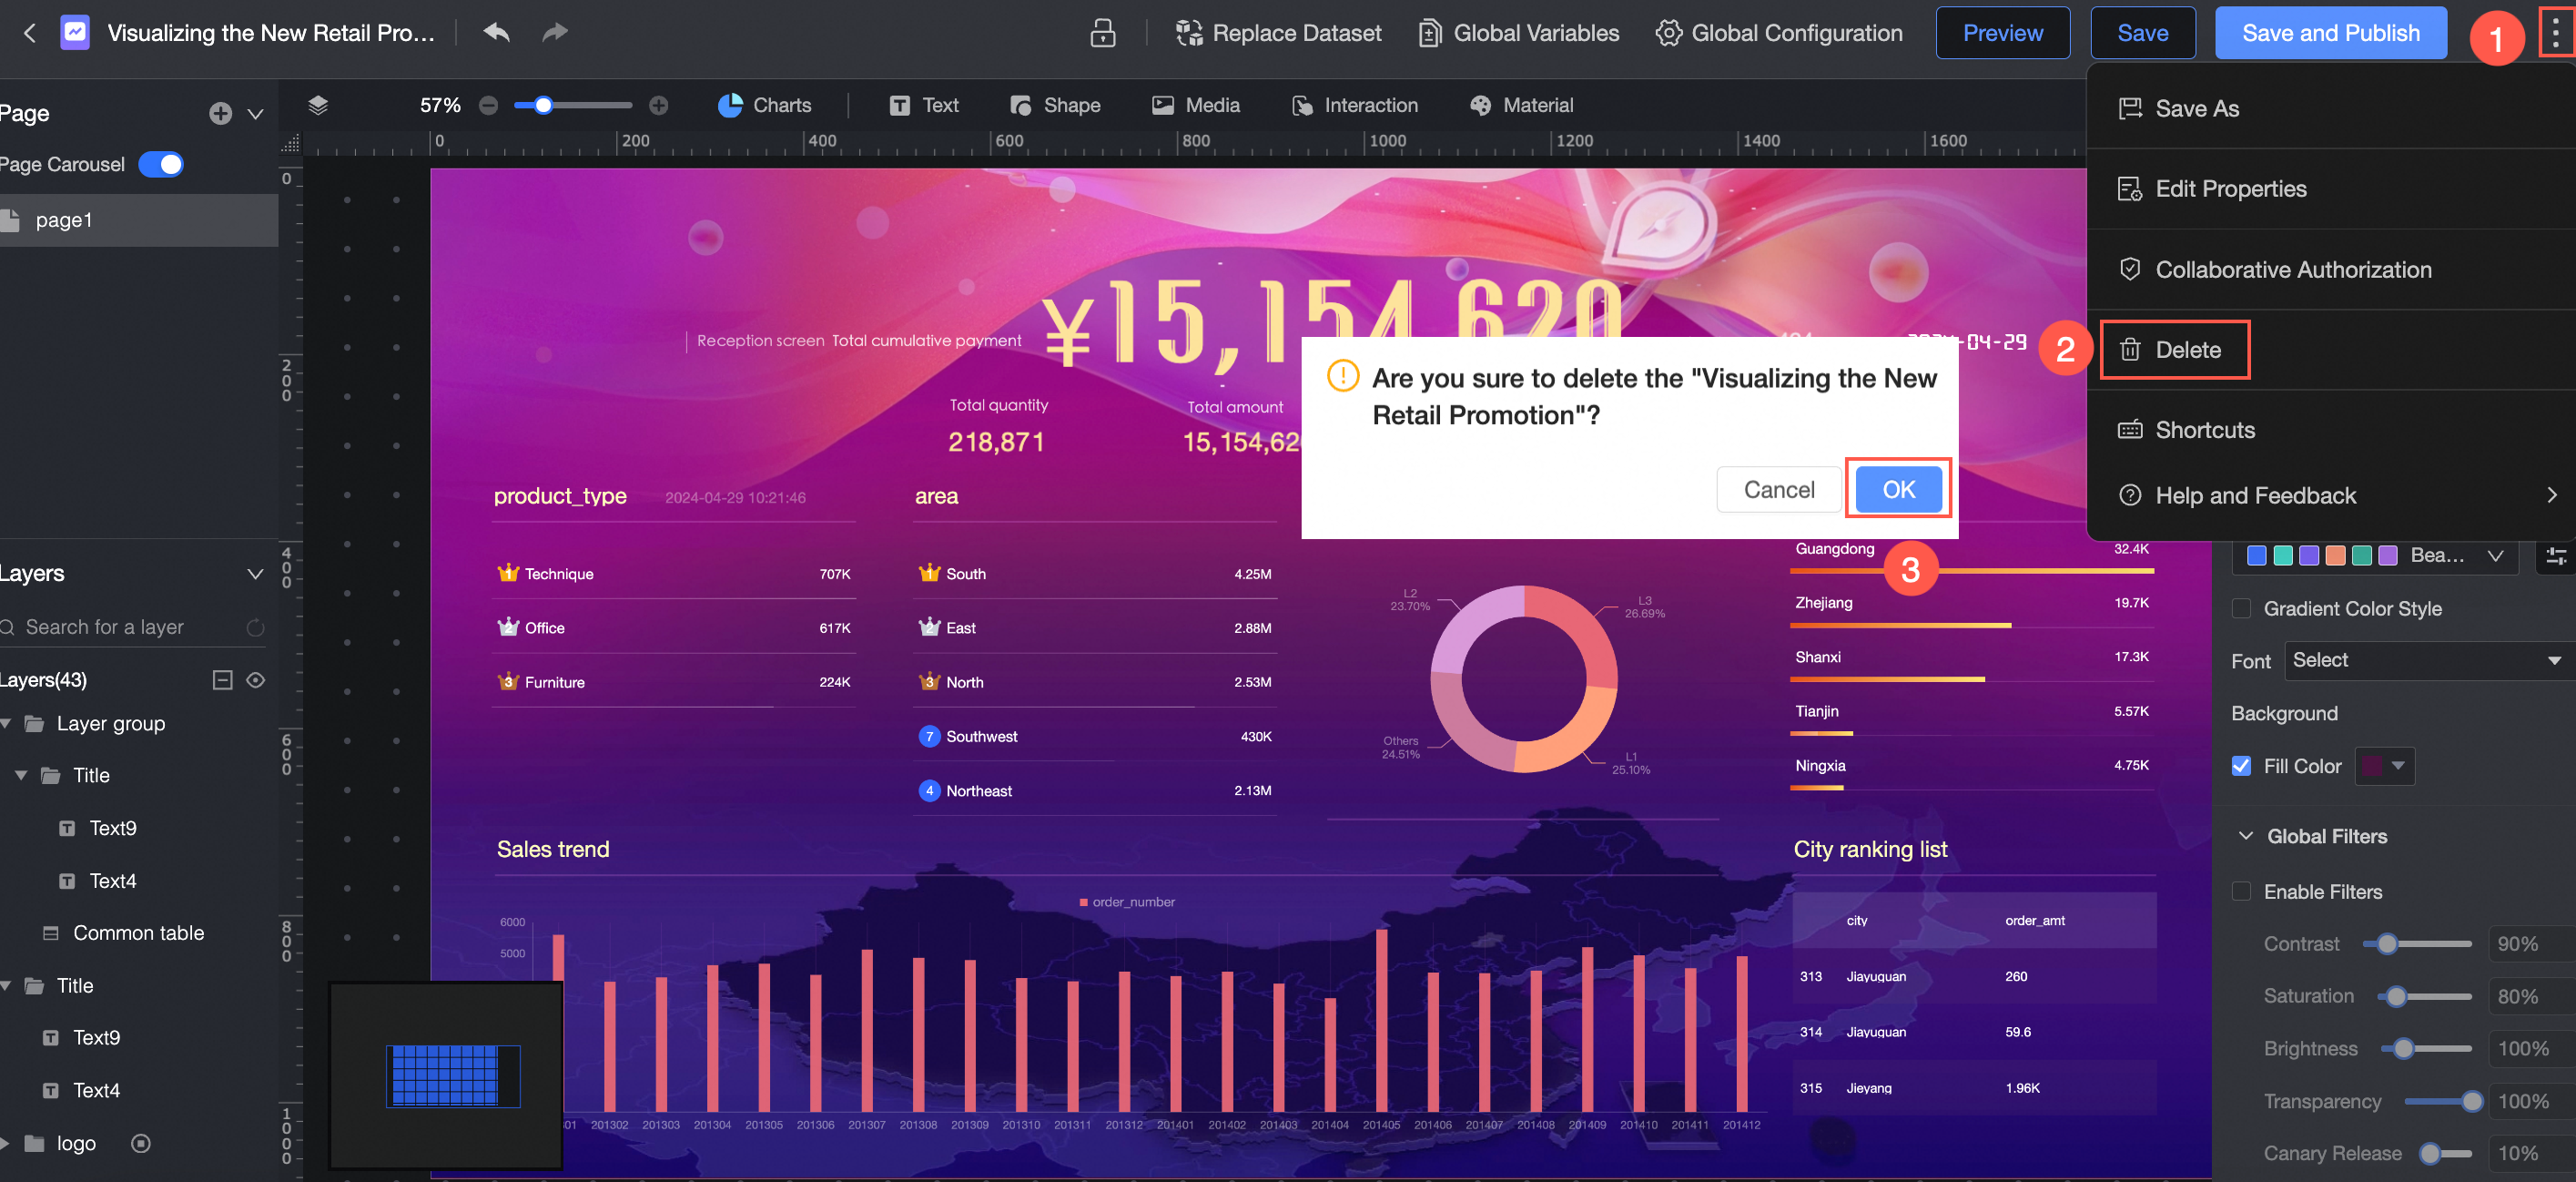Confirm deletion with OK button

point(1897,489)
